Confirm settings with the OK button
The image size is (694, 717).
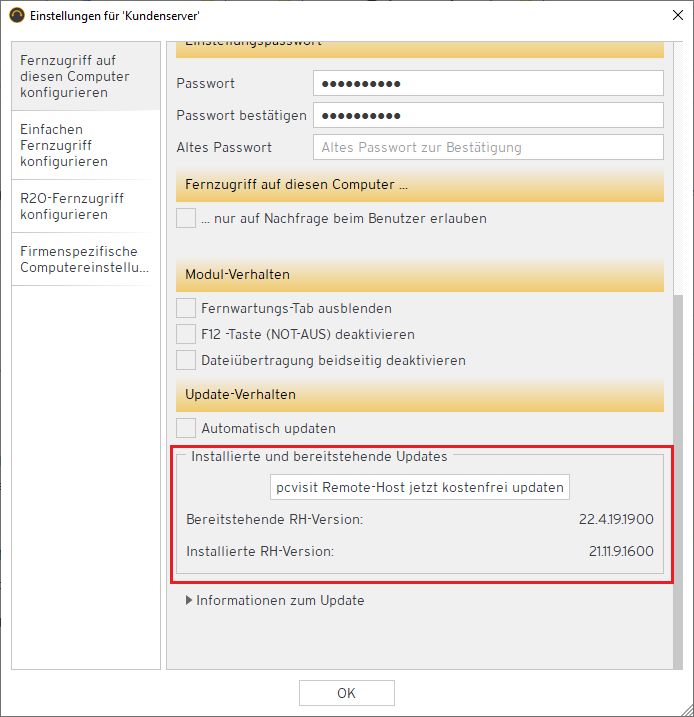tap(346, 693)
